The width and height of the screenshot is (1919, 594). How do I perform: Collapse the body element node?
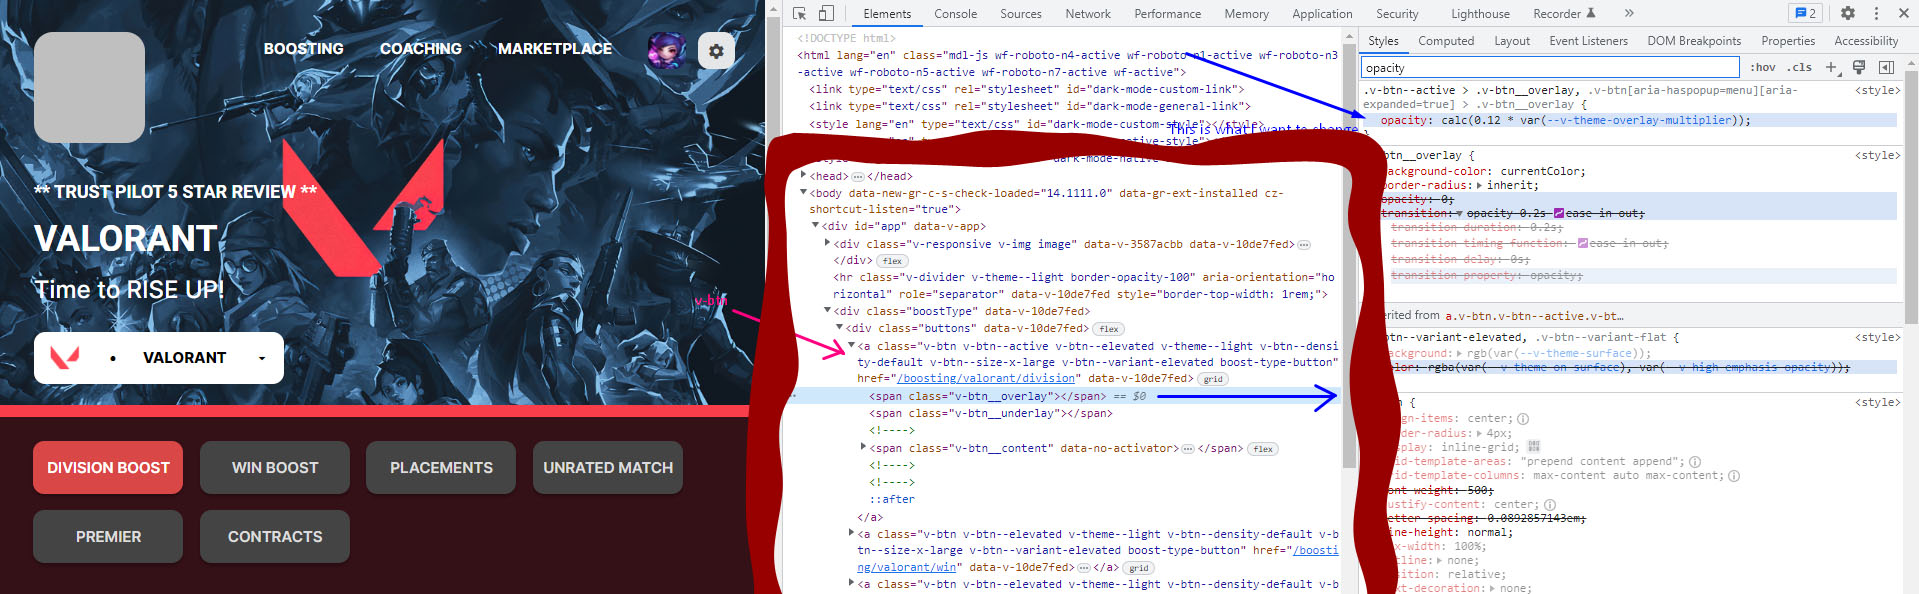click(x=803, y=193)
